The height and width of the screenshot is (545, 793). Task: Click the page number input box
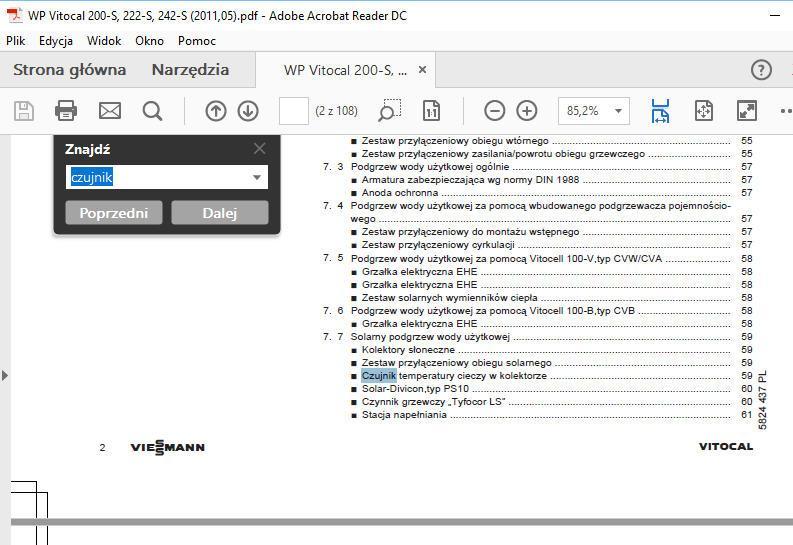tap(293, 111)
